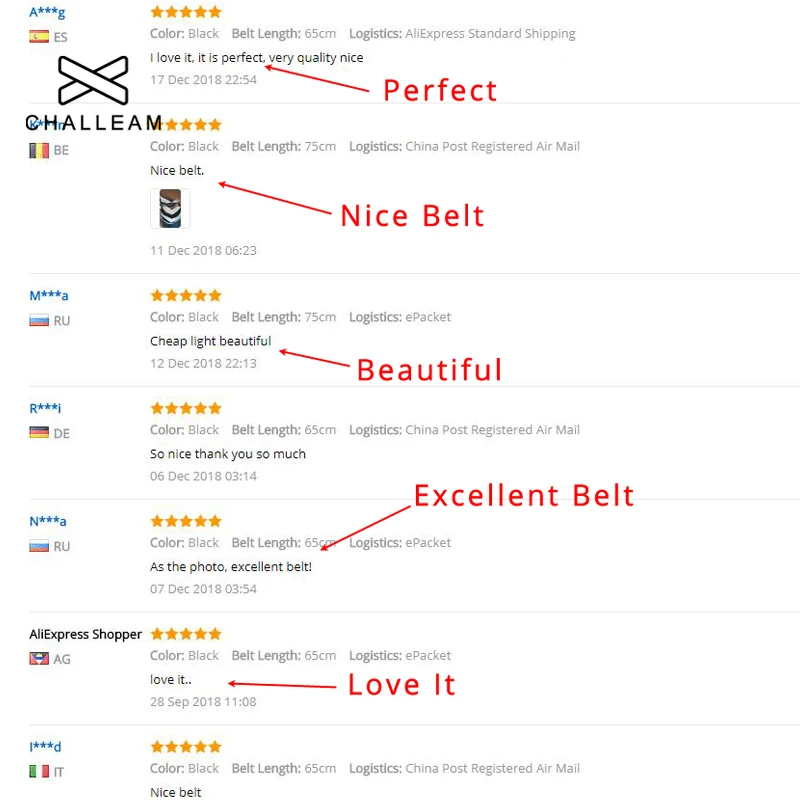The image size is (800, 800).
Task: Select reviewer name M***a
Action: click(49, 296)
